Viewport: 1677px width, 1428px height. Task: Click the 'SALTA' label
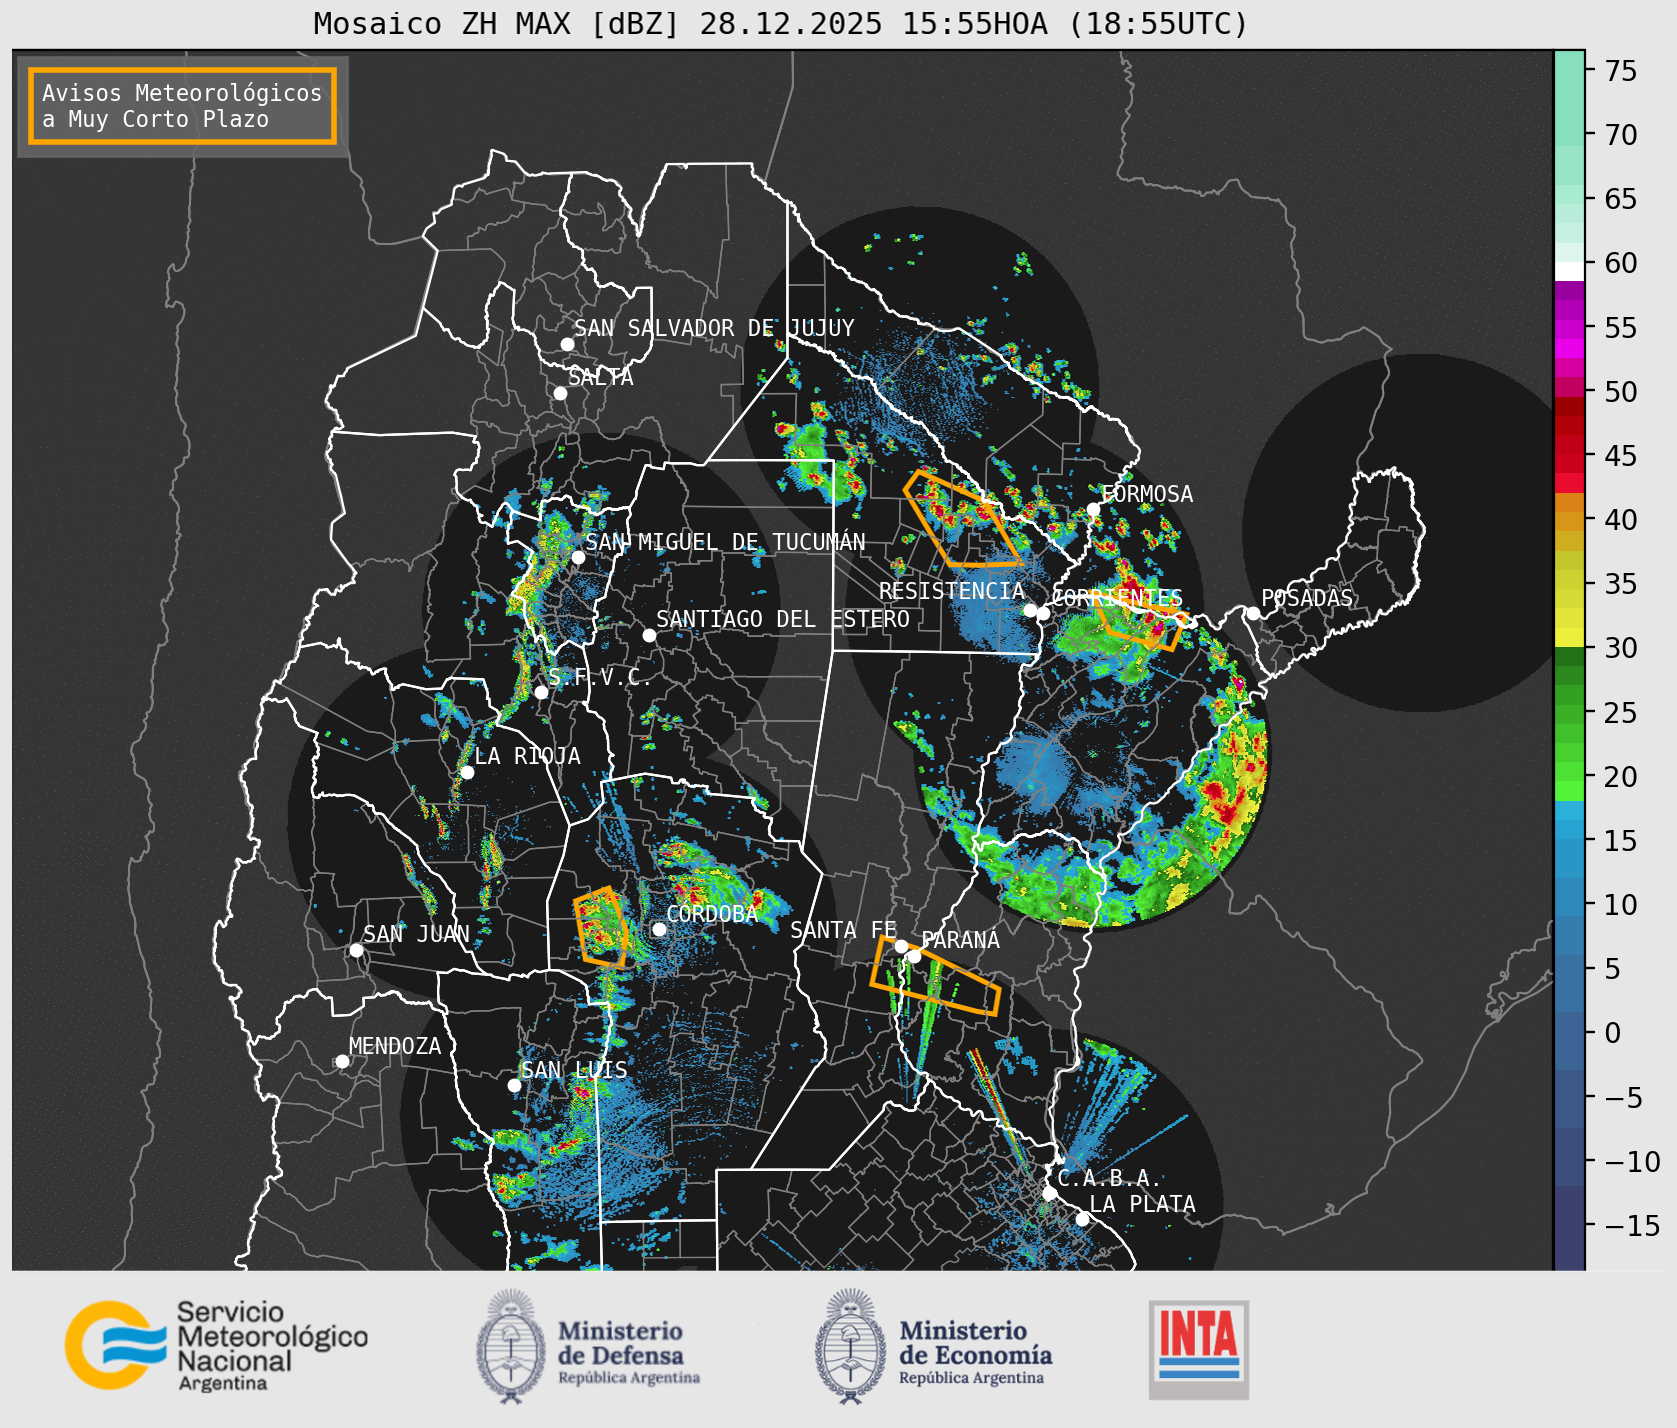601,378
